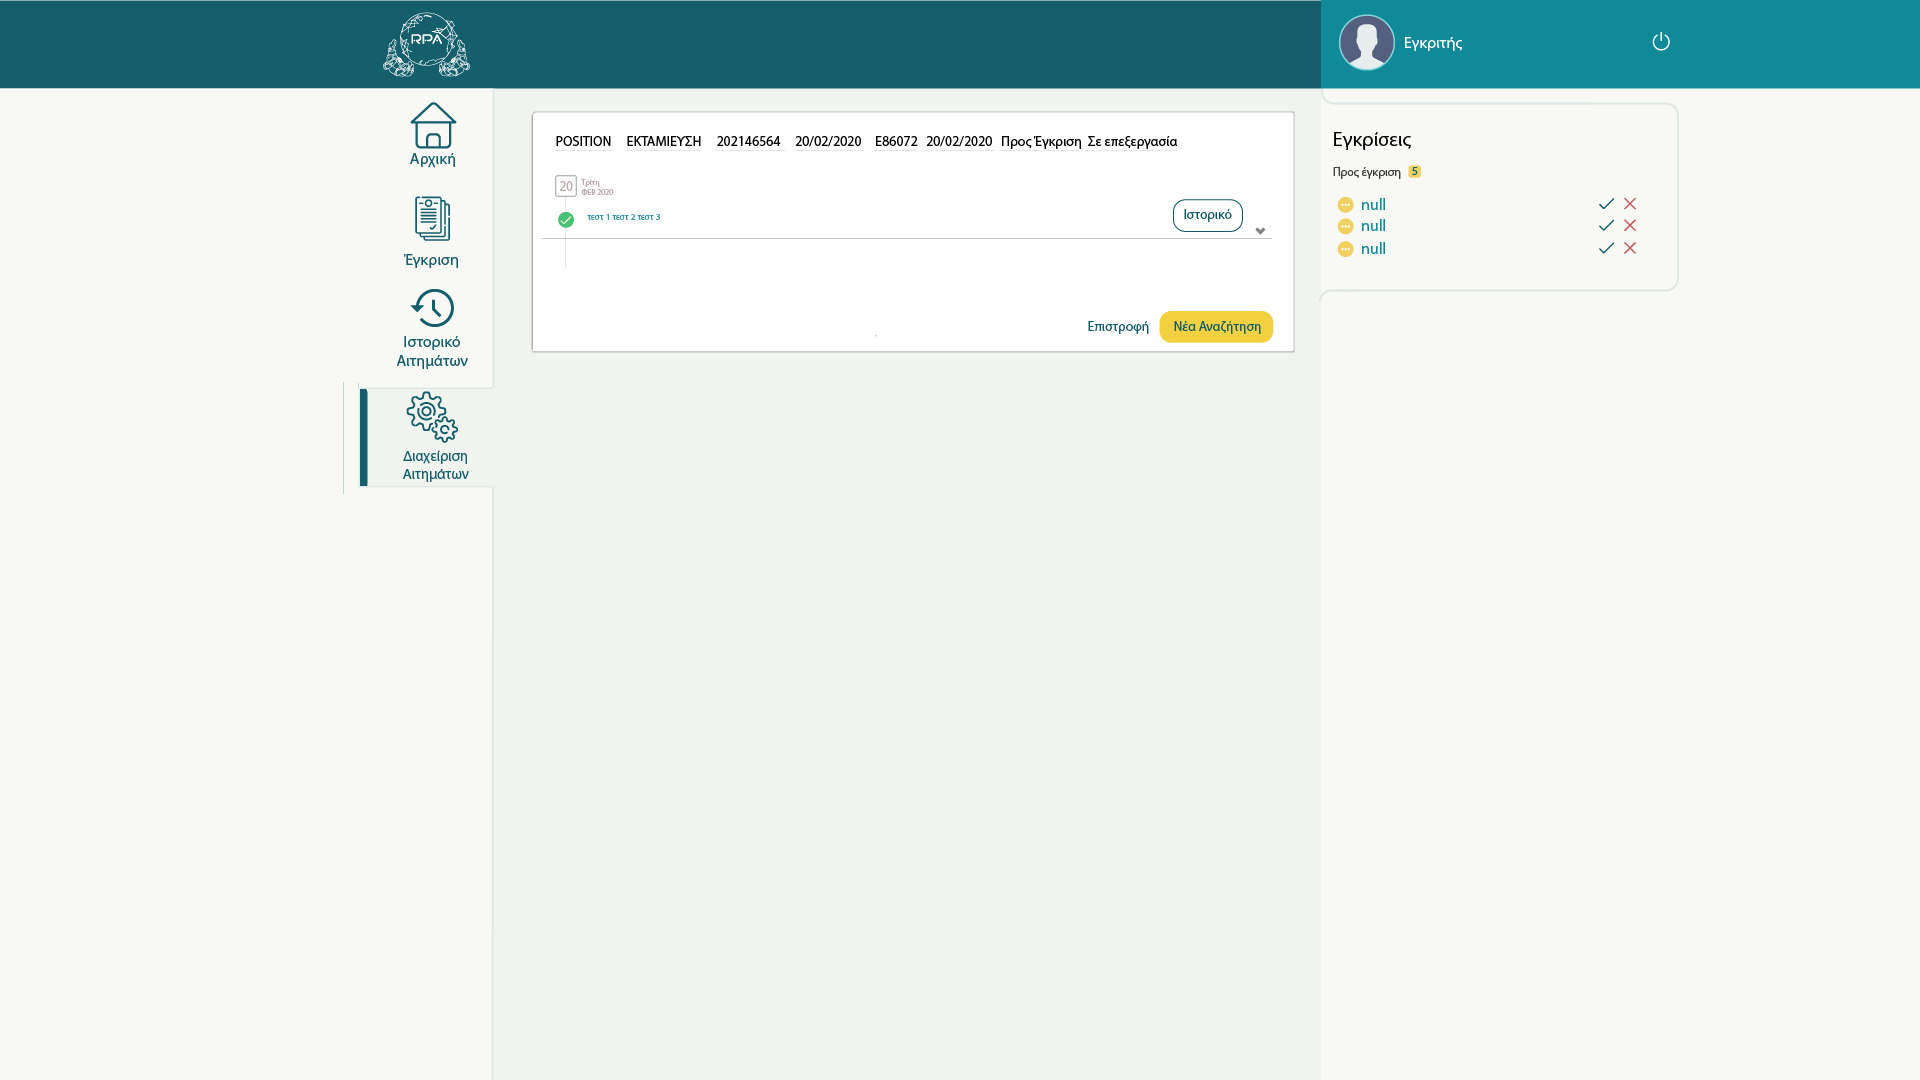Reject the third null request
The image size is (1920, 1080).
pos(1630,248)
